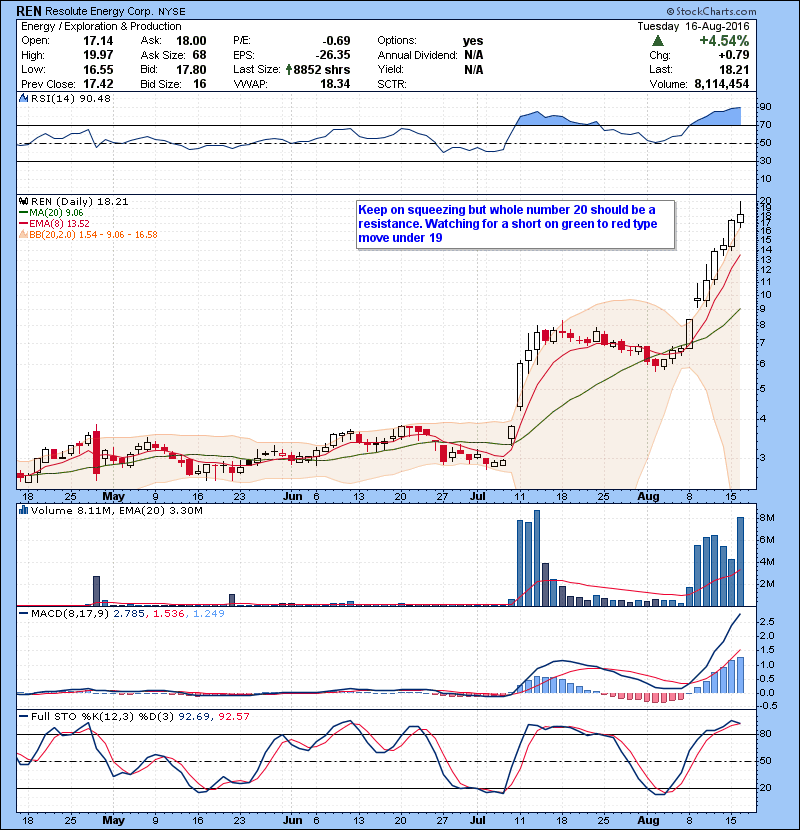This screenshot has width=800, height=830.
Task: Click the blue annotation about resistance at 20
Action: coord(516,224)
